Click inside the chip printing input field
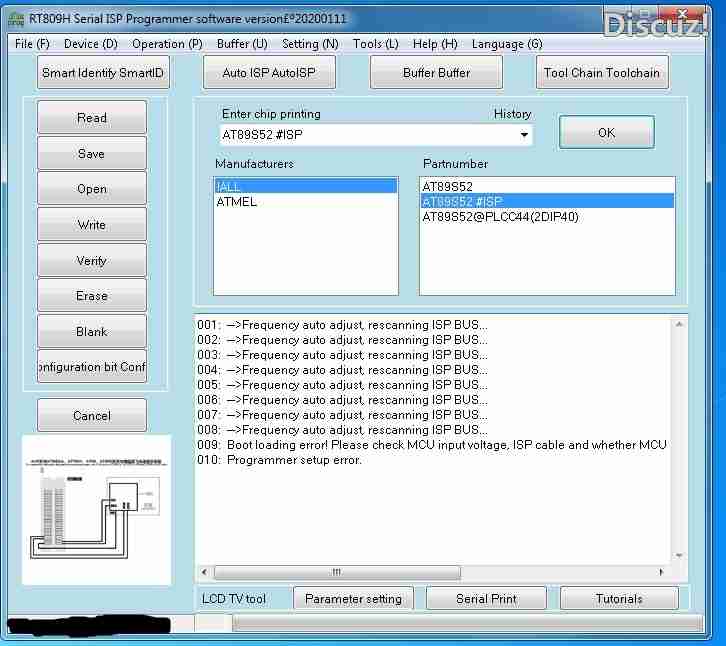The image size is (726, 646). [x=365, y=135]
